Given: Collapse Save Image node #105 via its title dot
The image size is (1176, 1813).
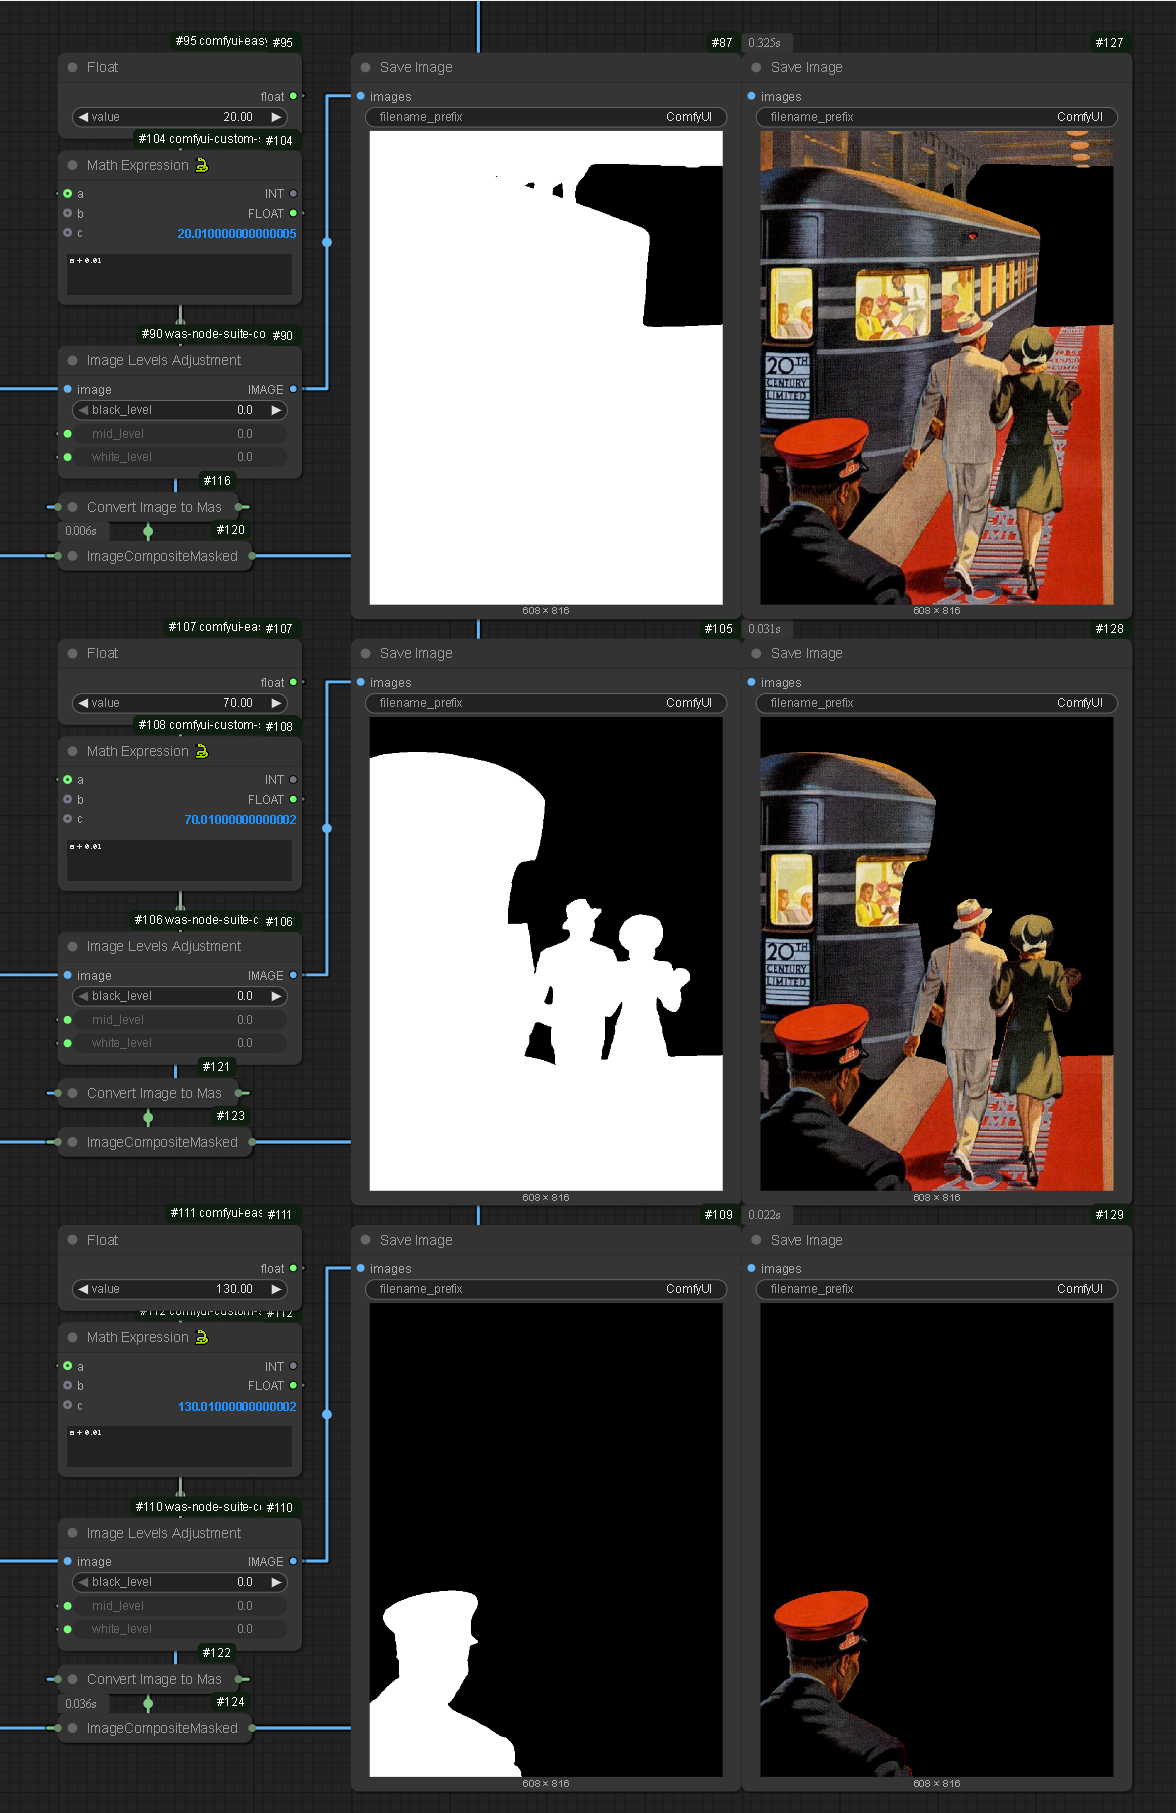Looking at the screenshot, I should [366, 653].
